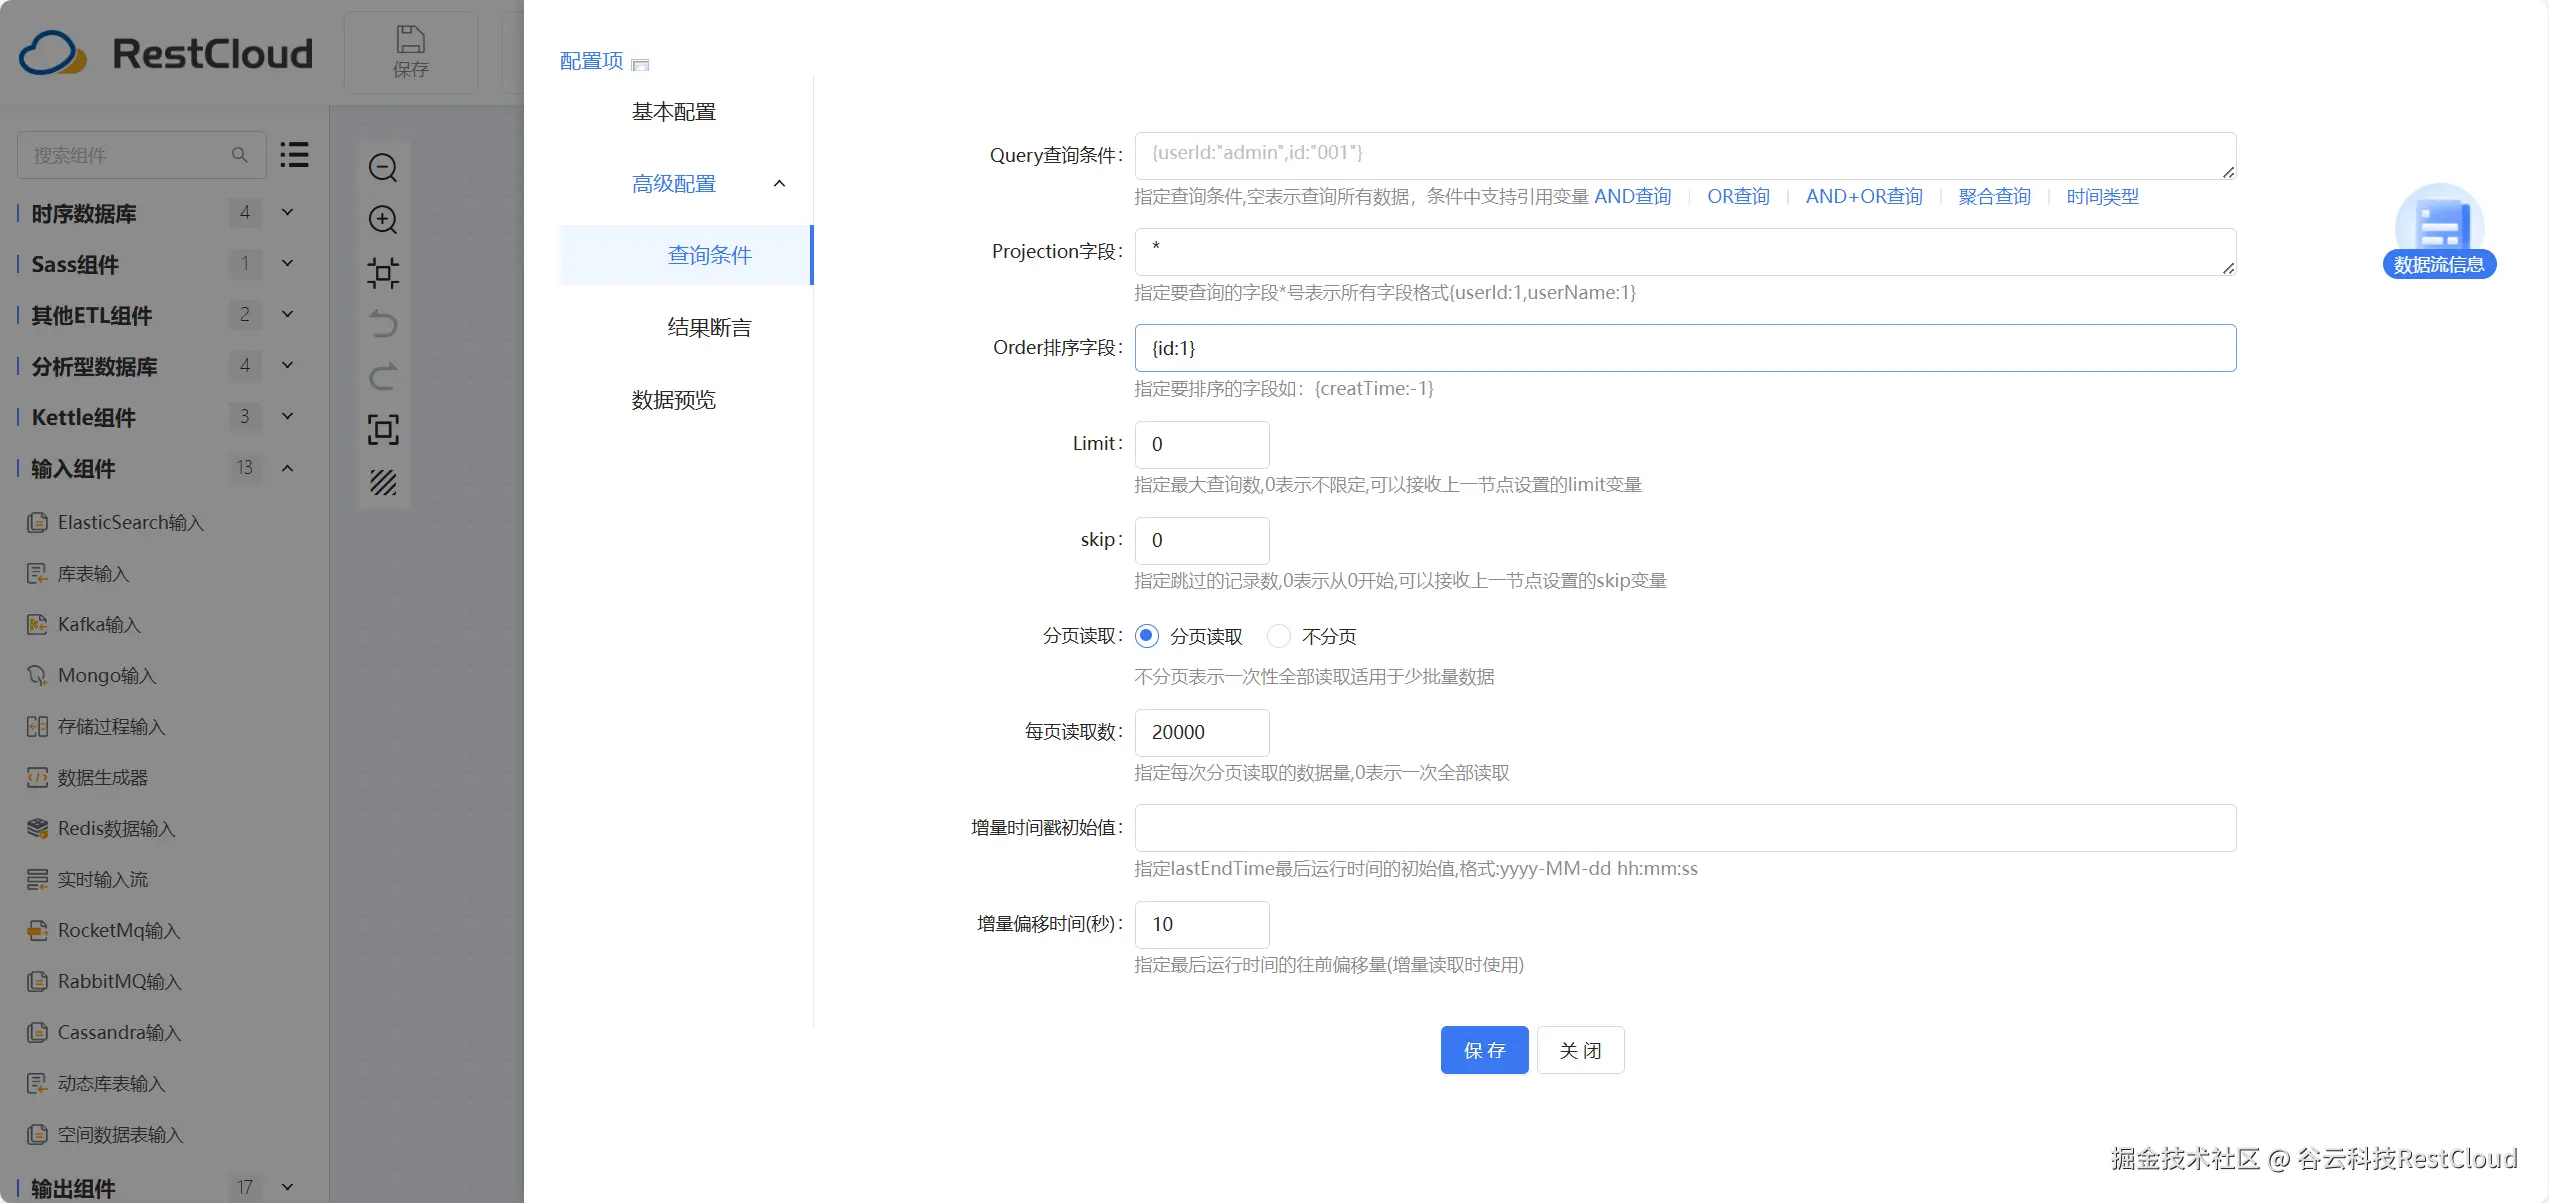Switch to the 配置项 tab
The image size is (2549, 1203).
point(591,61)
